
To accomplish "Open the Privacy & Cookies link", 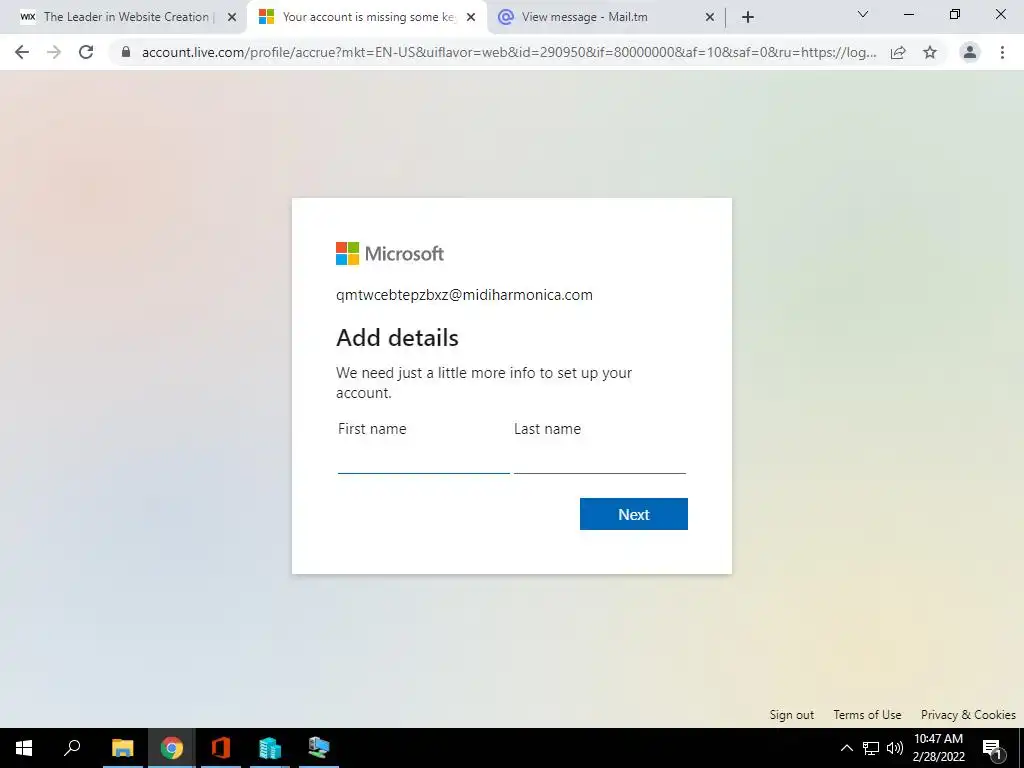I will [968, 714].
